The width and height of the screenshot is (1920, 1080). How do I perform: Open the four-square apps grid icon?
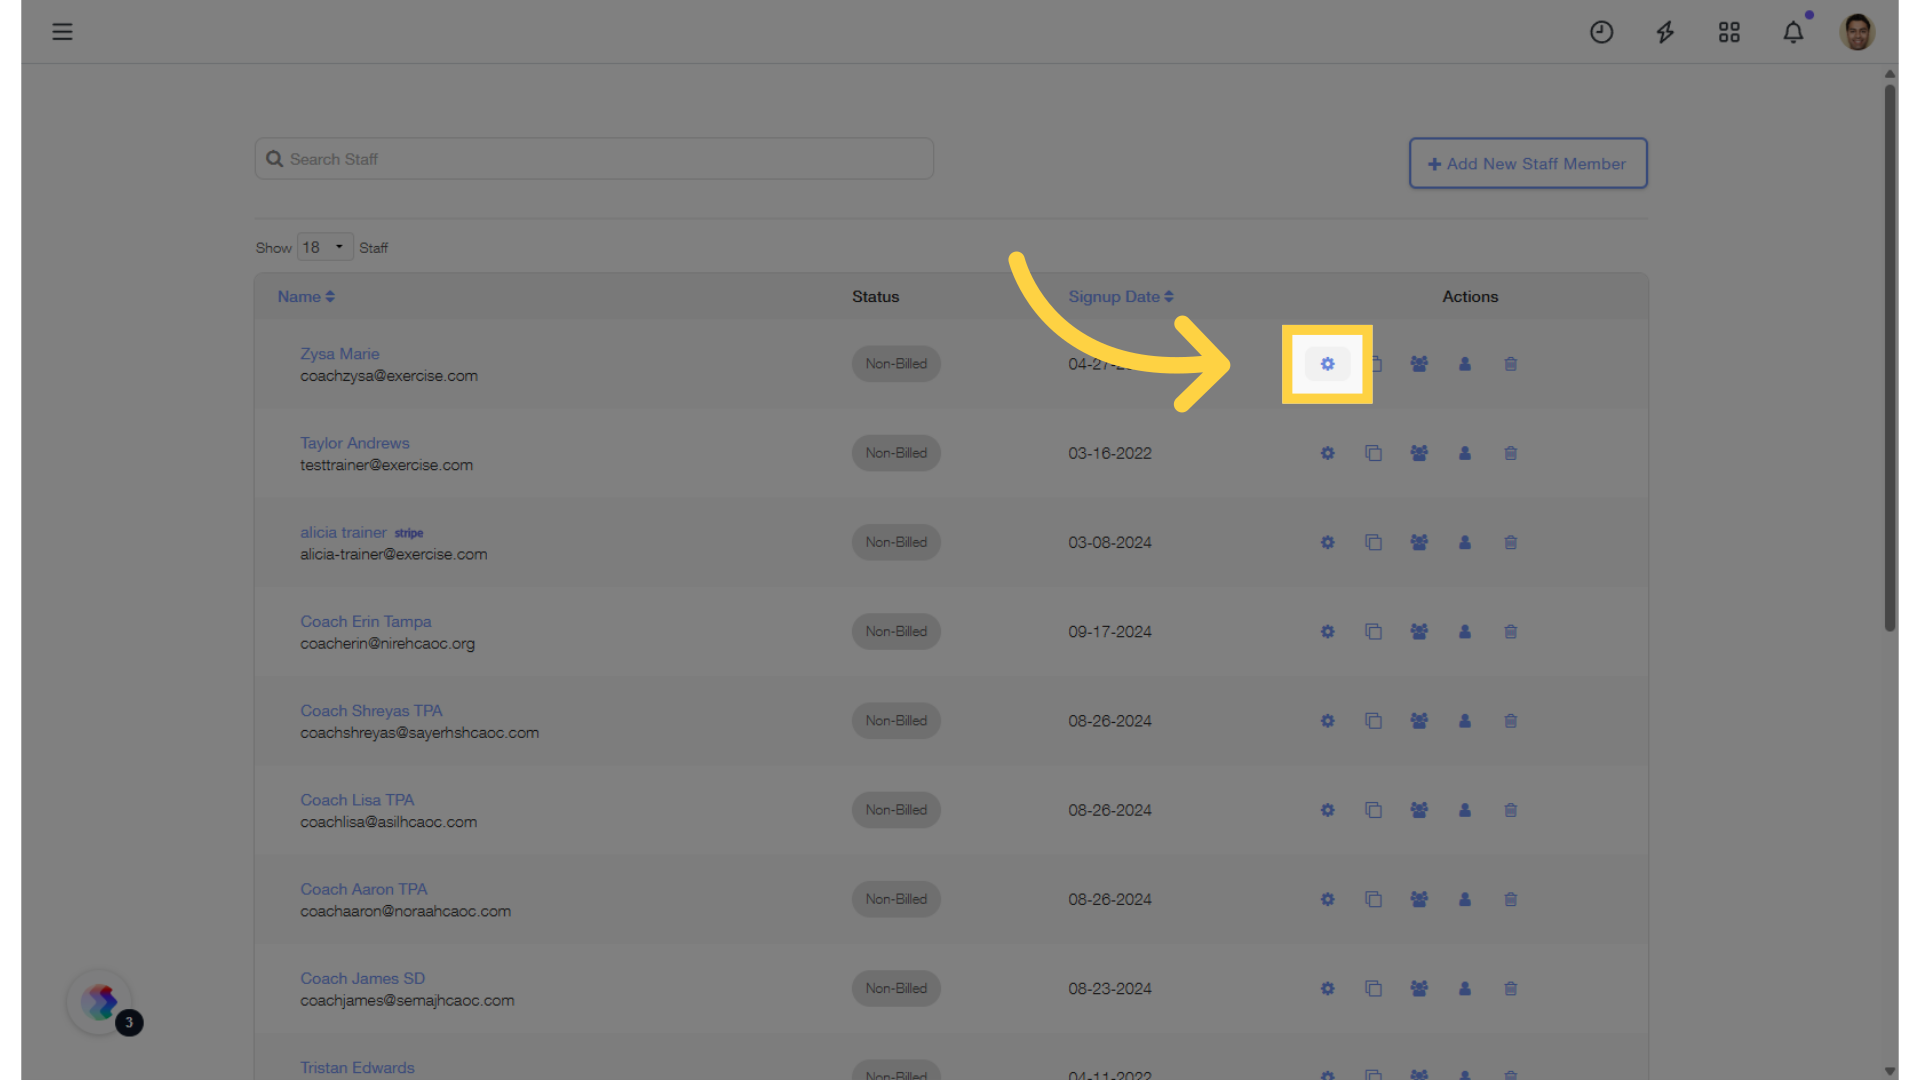click(1729, 32)
